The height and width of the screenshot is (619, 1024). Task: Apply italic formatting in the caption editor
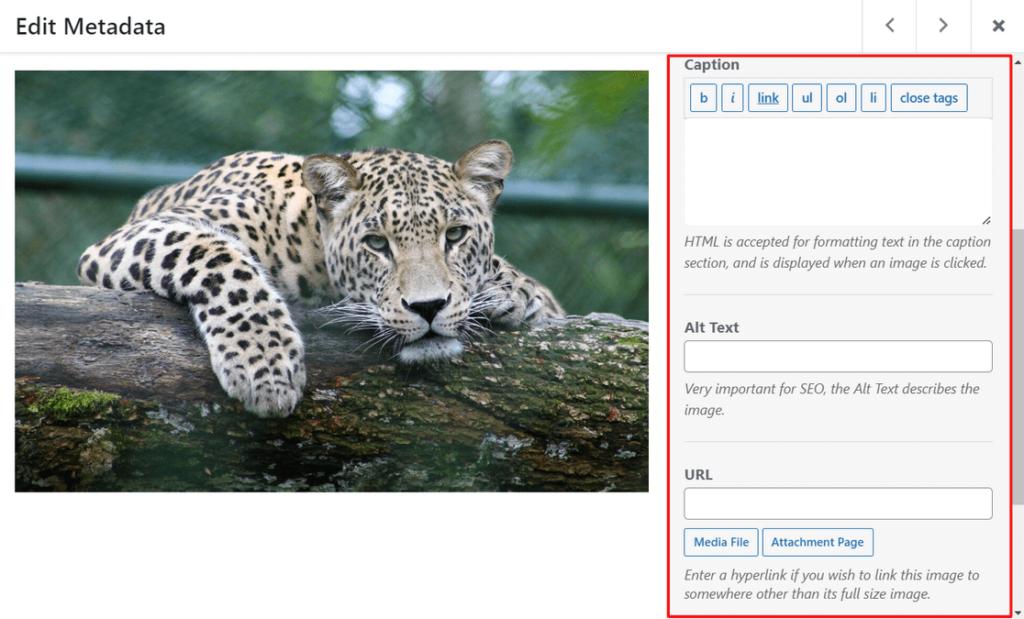point(732,97)
